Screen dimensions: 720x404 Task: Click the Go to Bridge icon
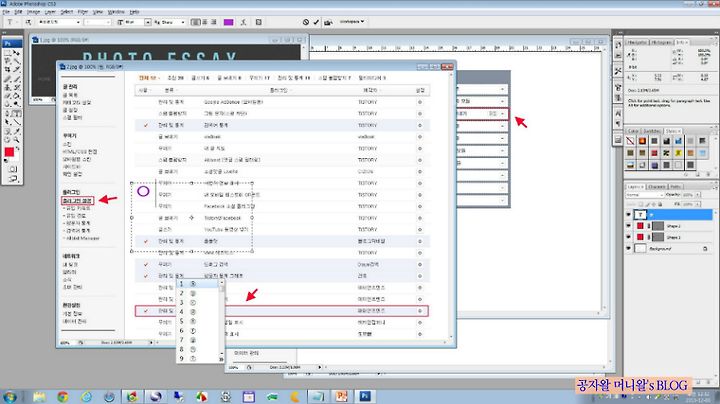pyautogui.click(x=328, y=22)
